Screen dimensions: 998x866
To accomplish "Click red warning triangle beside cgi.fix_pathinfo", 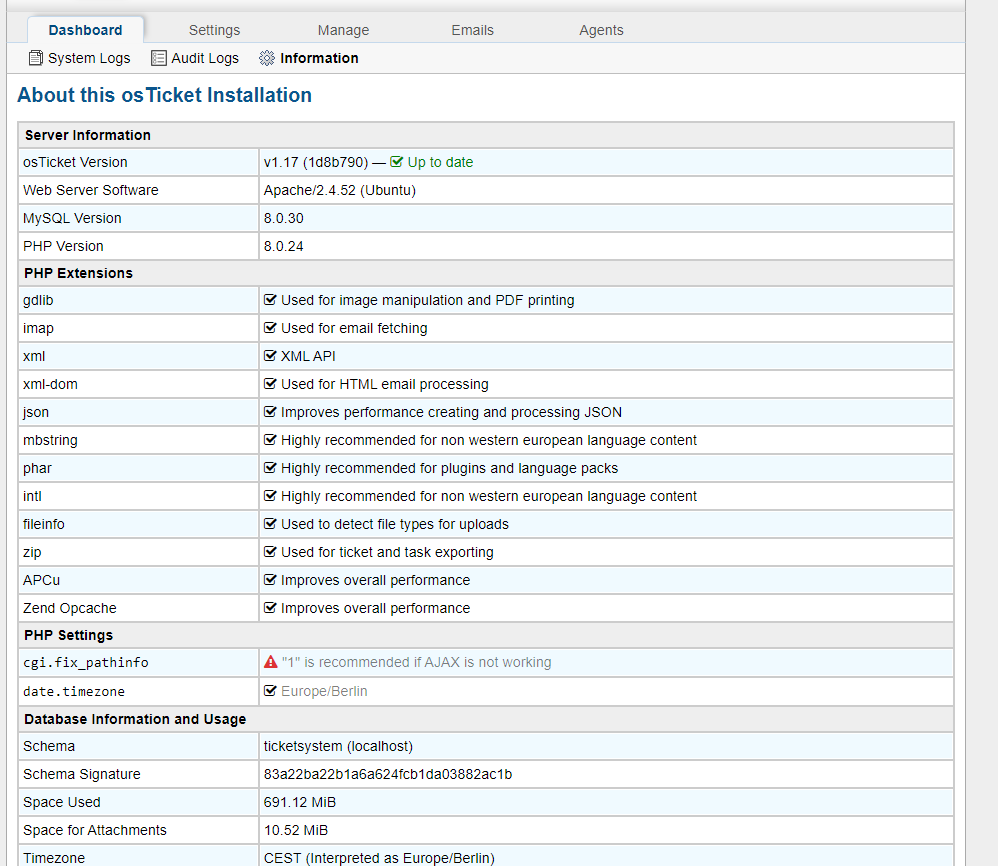I will click(270, 662).
